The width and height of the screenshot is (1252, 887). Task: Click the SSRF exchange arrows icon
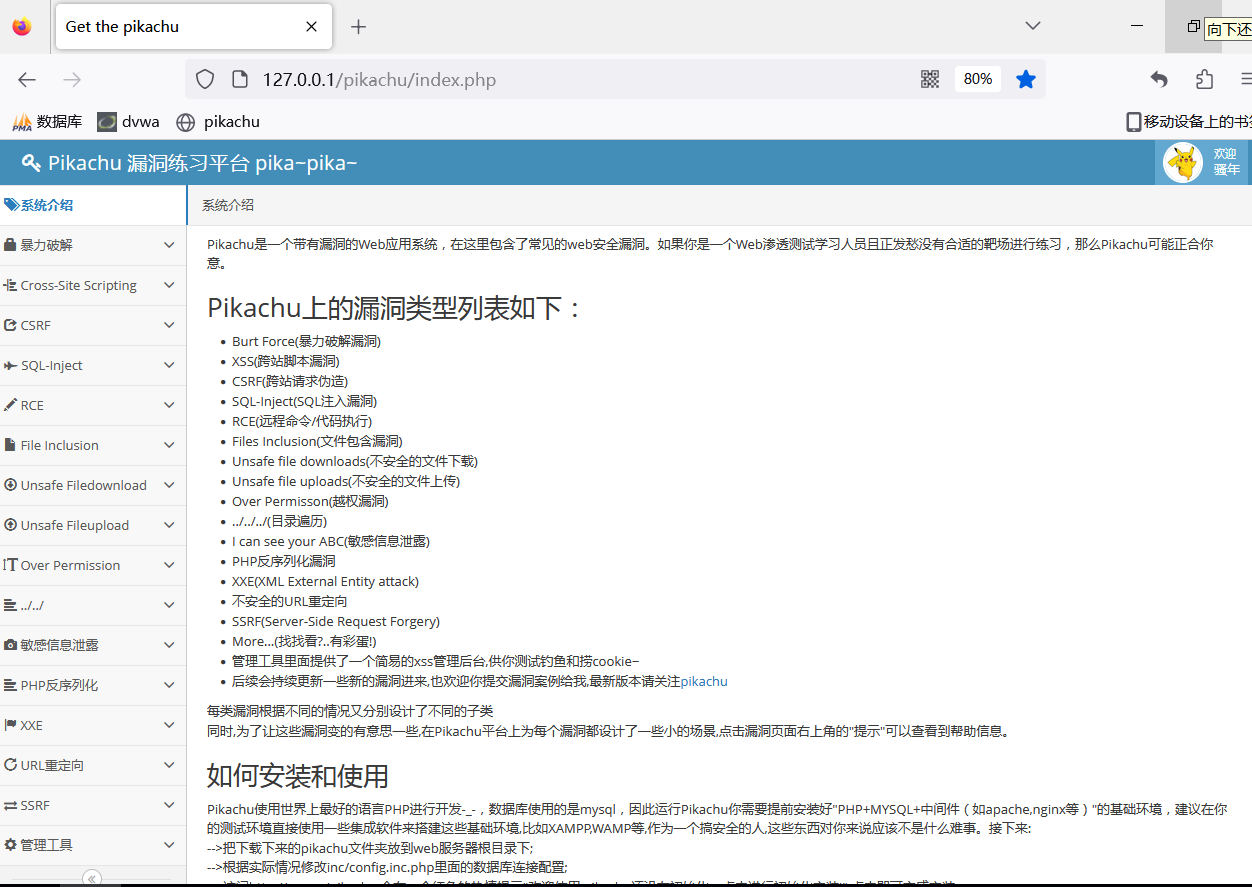tap(10, 805)
